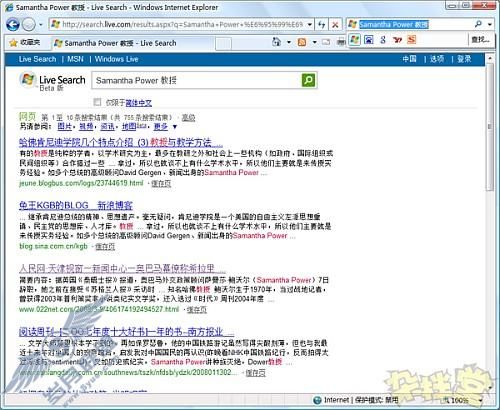This screenshot has width=500, height=410.
Task: Click the Read Mail envelope icon
Action: point(326,42)
